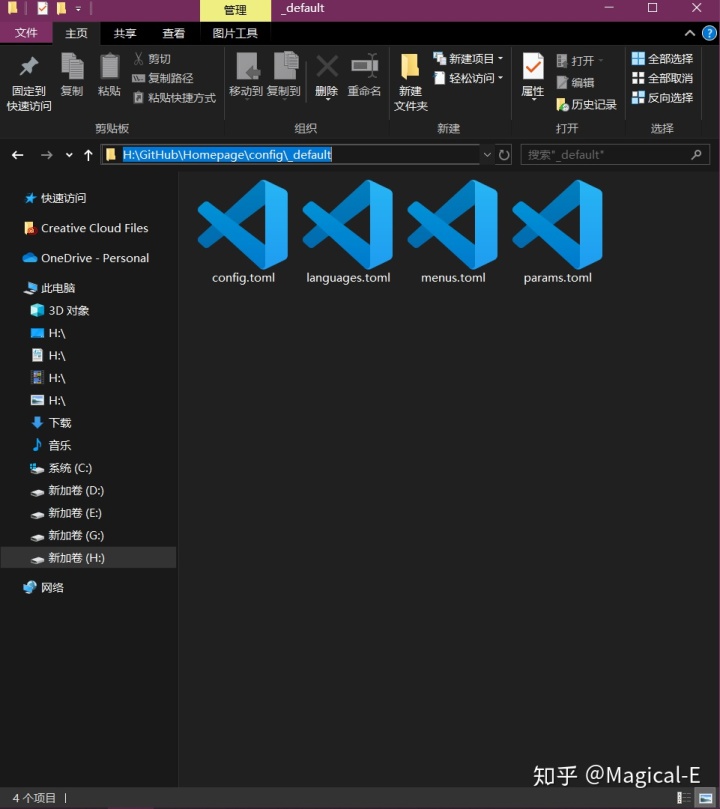Open 3D 对象 in the sidebar
Screen dimensions: 720x809
pyautogui.click(x=60, y=311)
